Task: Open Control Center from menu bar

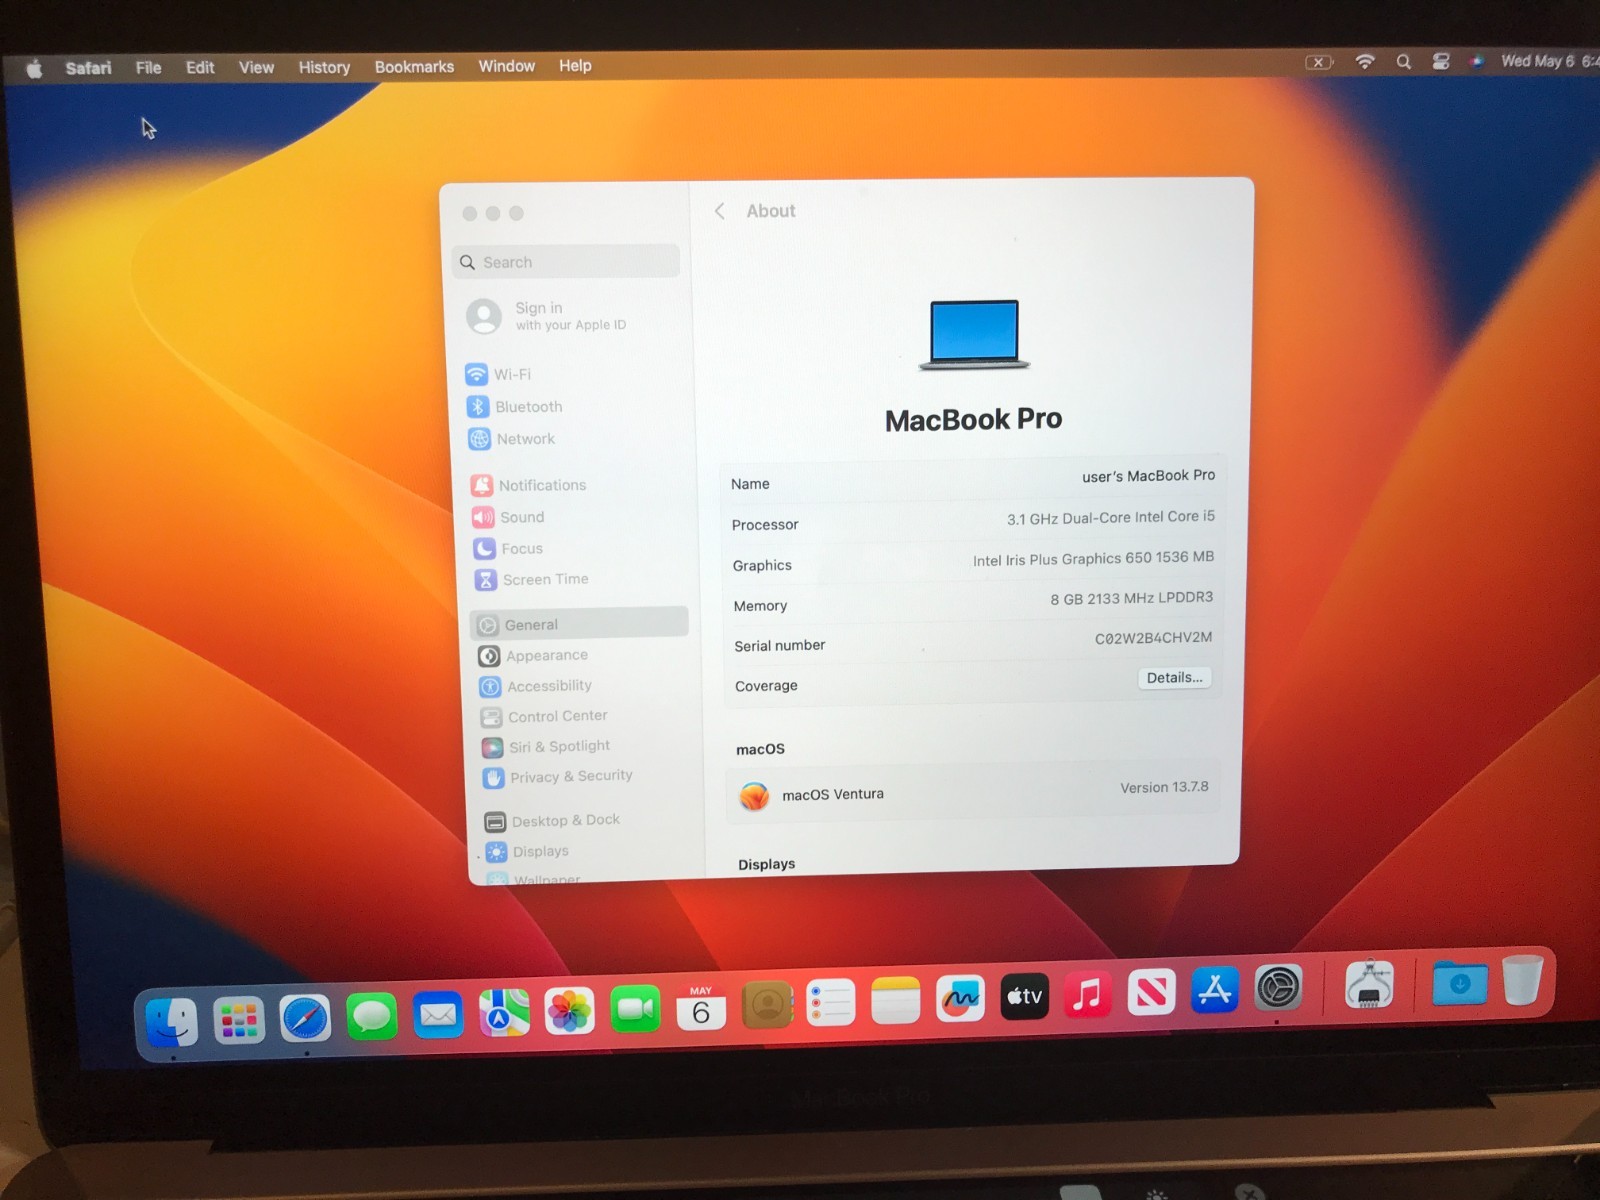Action: pyautogui.click(x=1441, y=62)
